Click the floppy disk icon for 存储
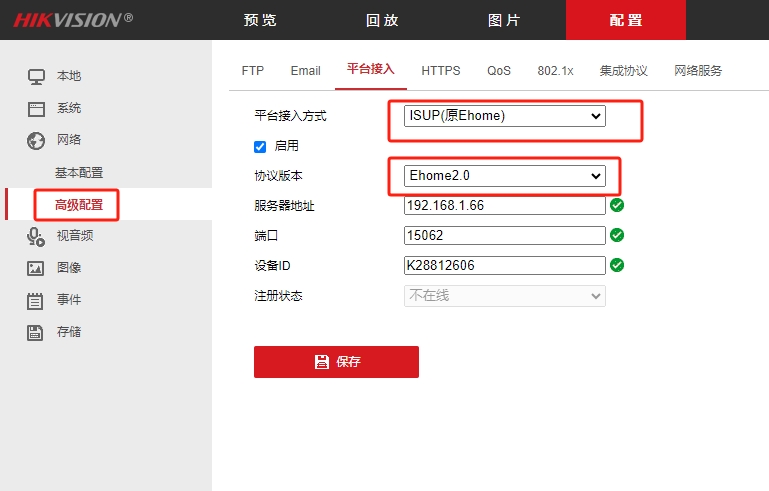Viewport: 769px width, 491px height. (x=36, y=332)
